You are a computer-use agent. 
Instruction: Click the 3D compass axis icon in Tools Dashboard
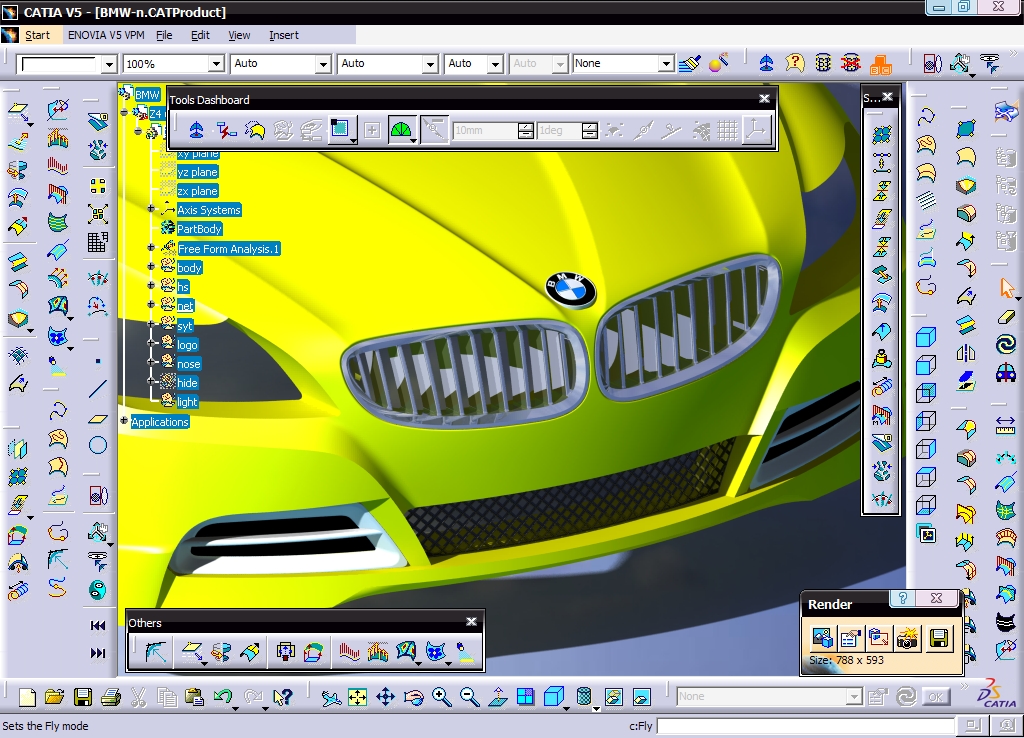[x=196, y=130]
